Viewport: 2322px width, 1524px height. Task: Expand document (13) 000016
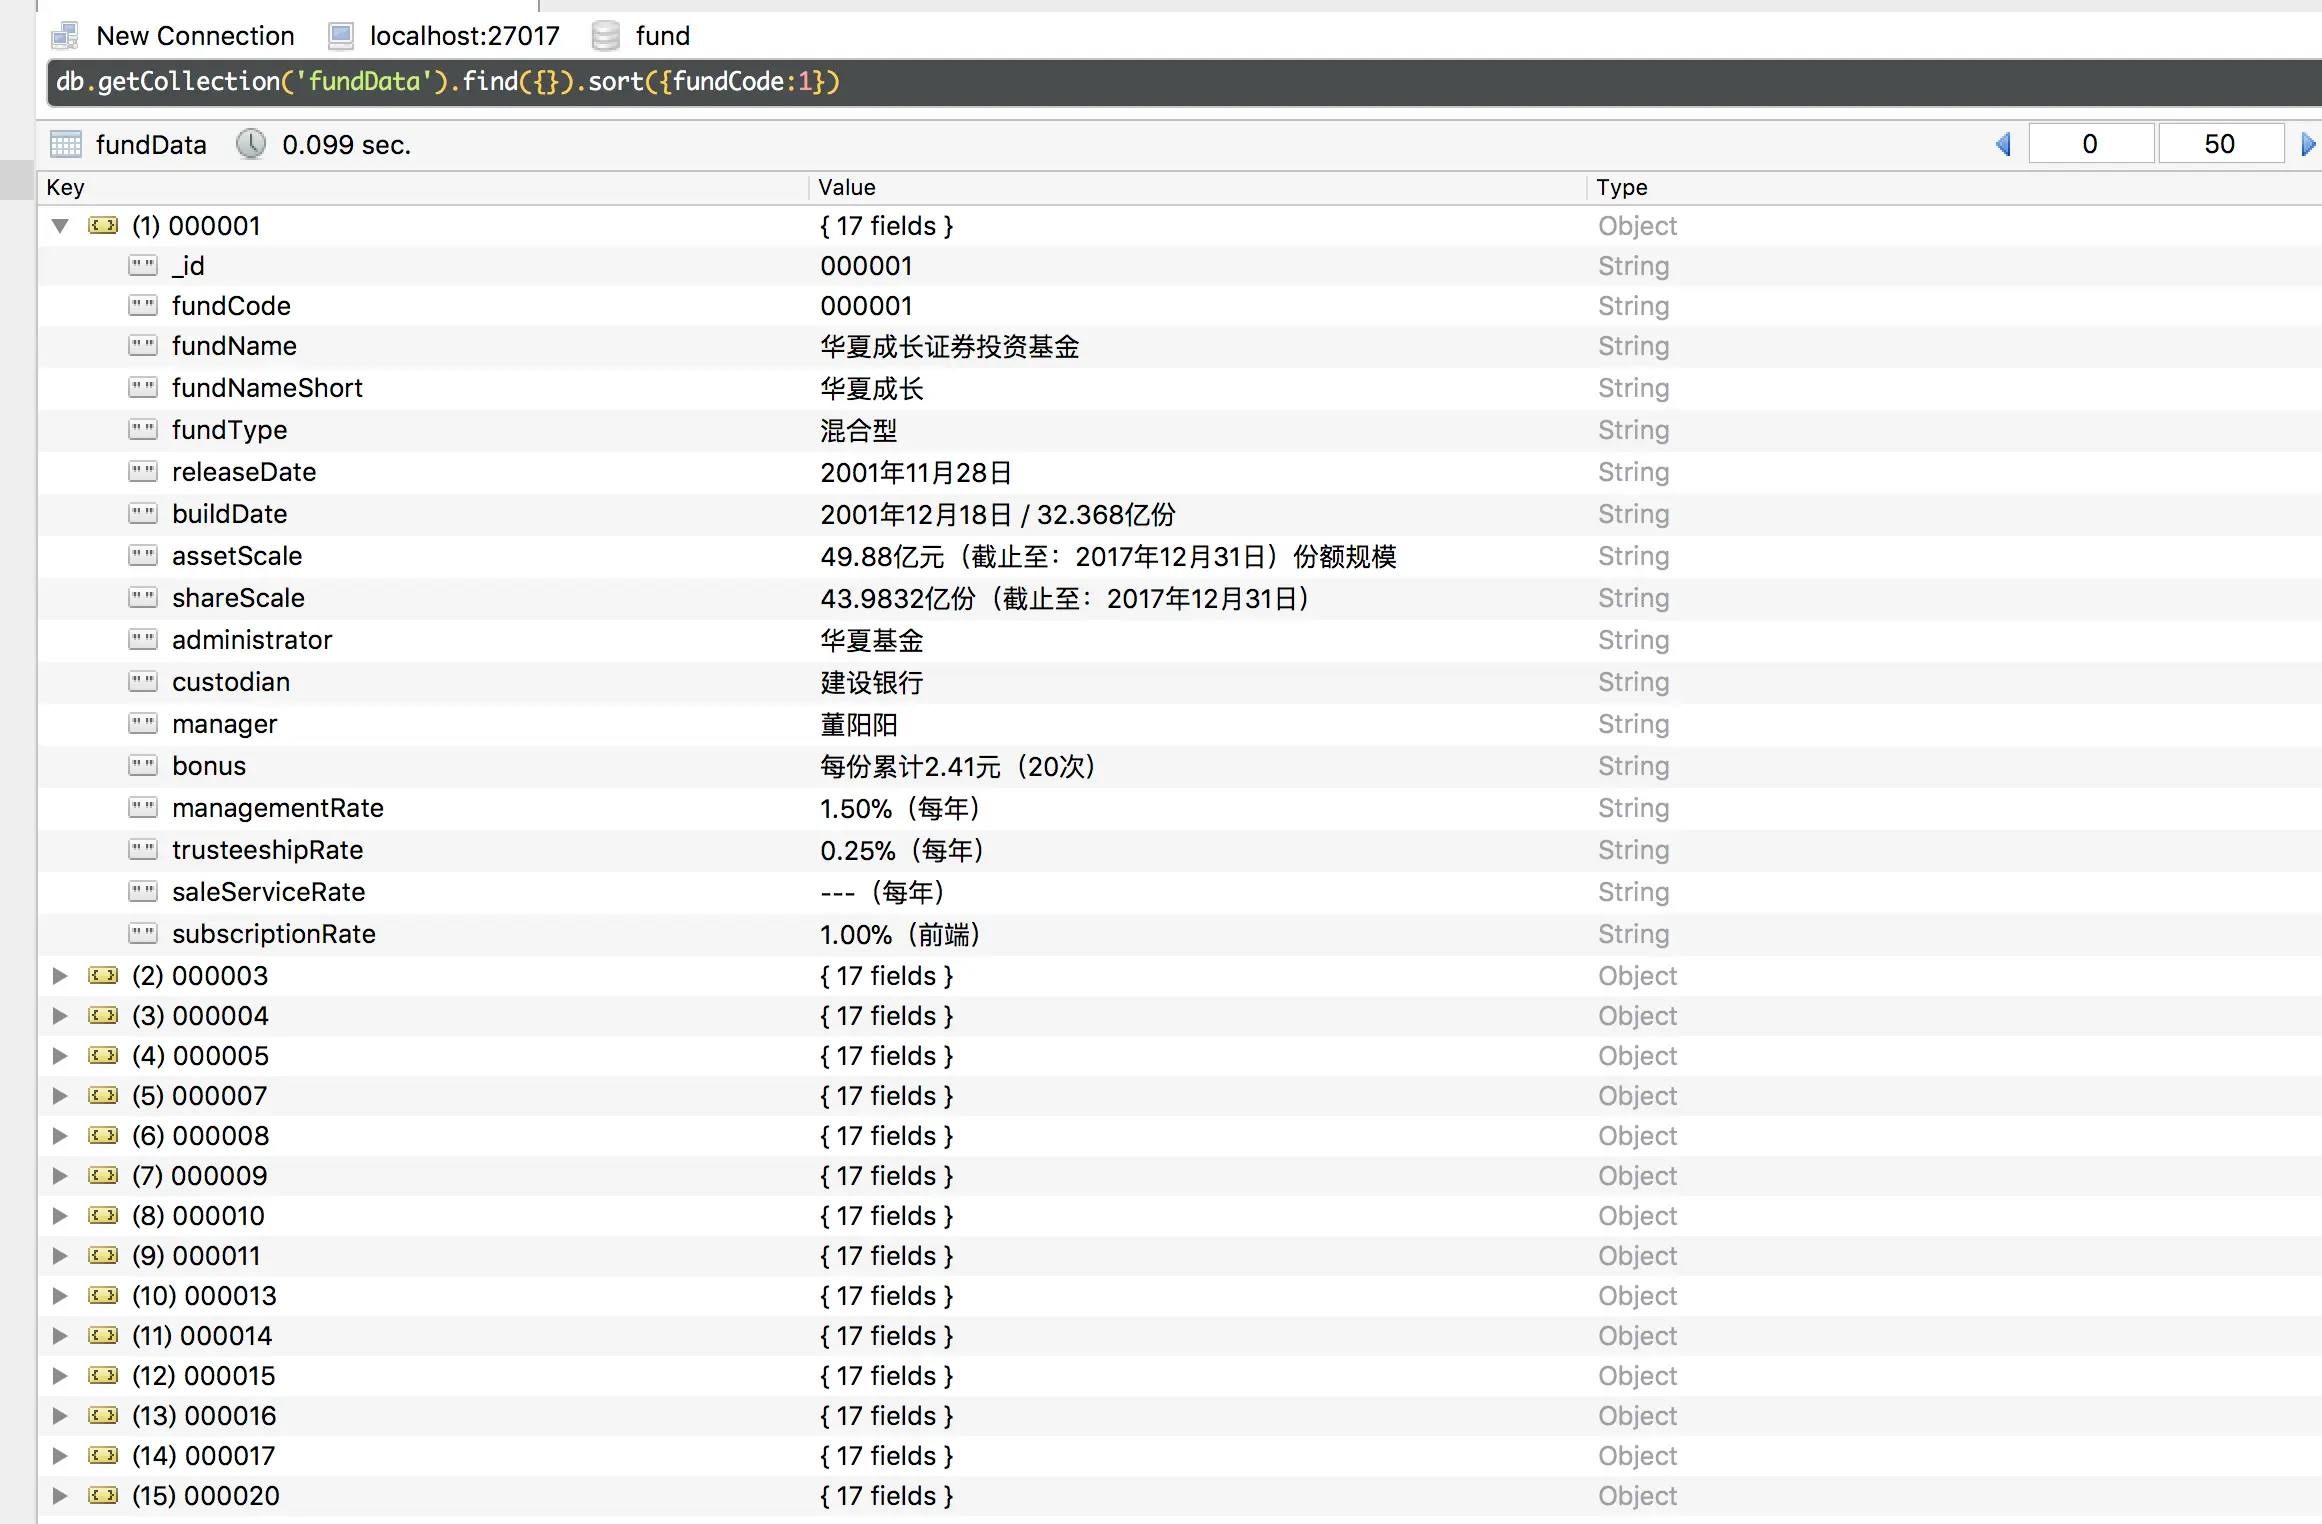click(60, 1415)
